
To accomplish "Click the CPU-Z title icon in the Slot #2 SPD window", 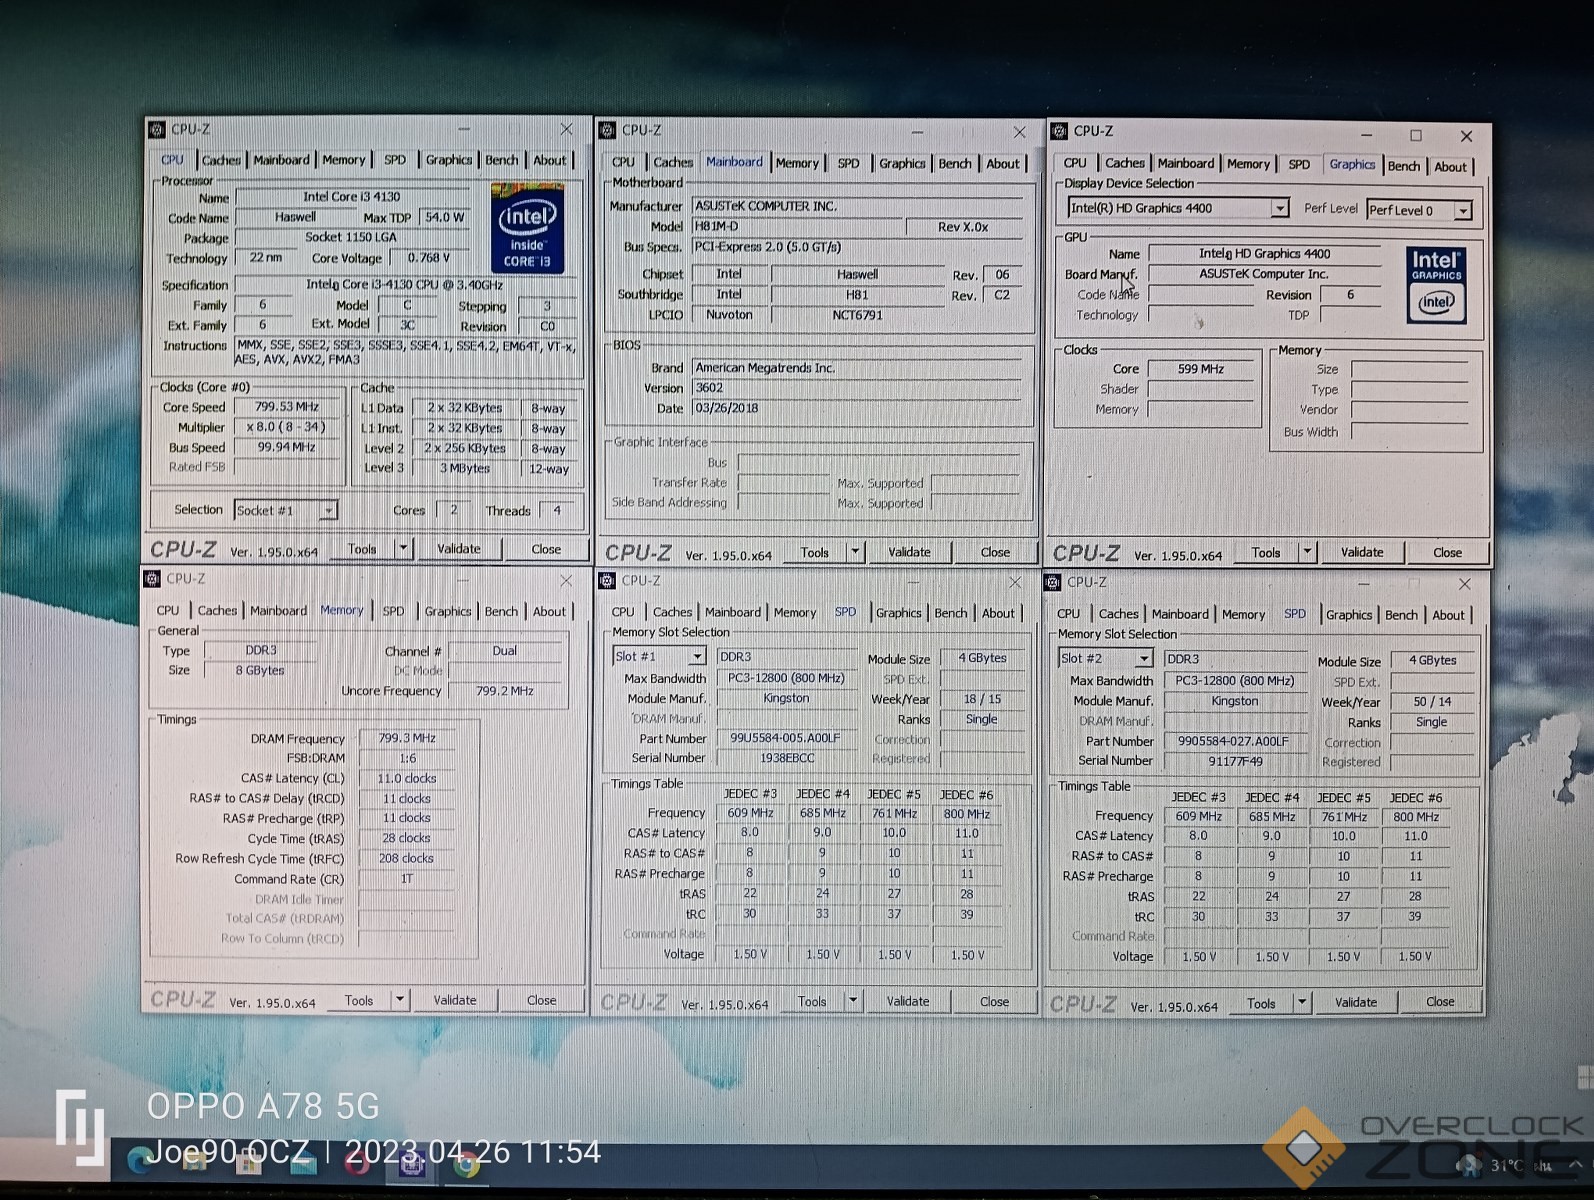I will [1052, 582].
